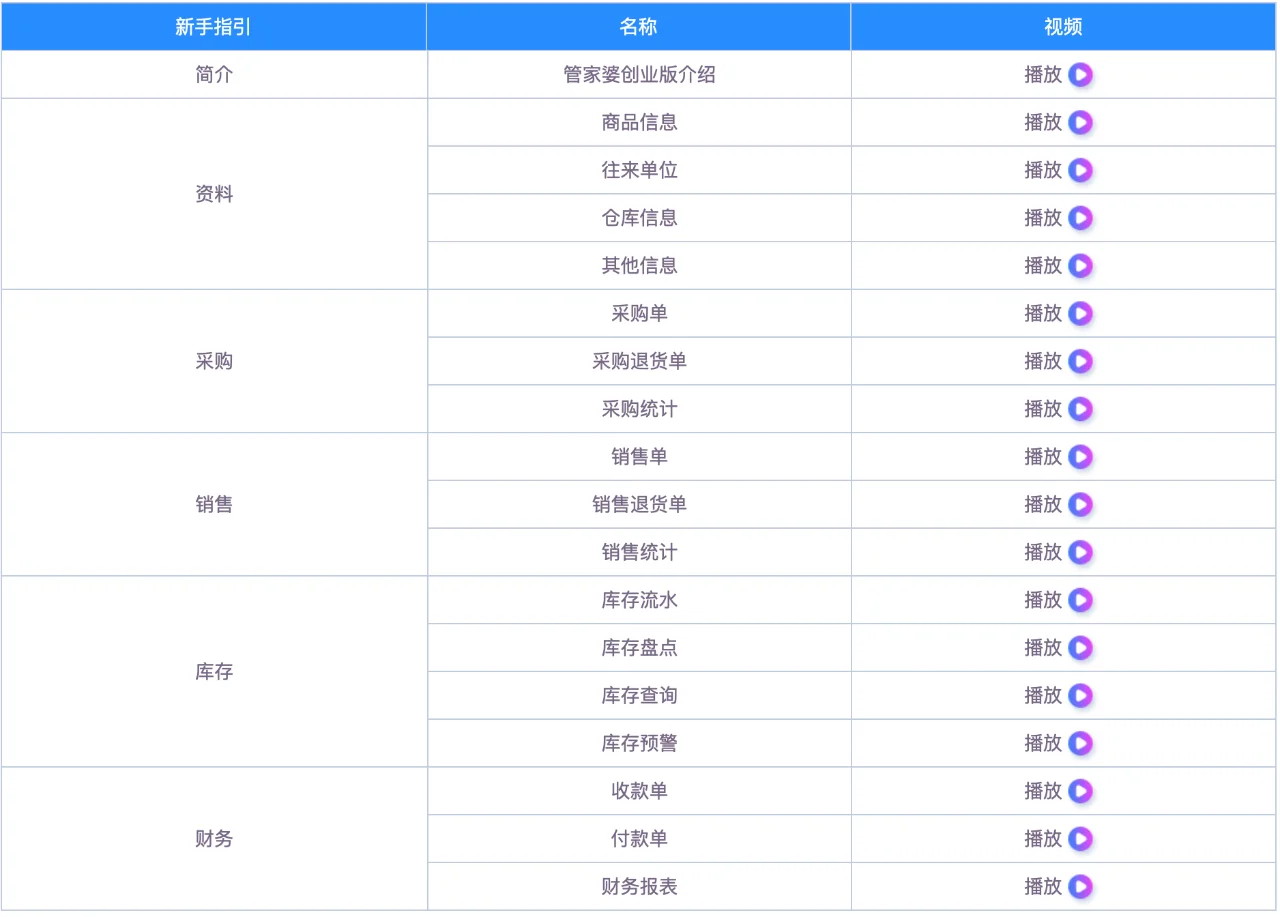Click the 采购统计 name cell
This screenshot has height=917, width=1280.
coord(639,409)
